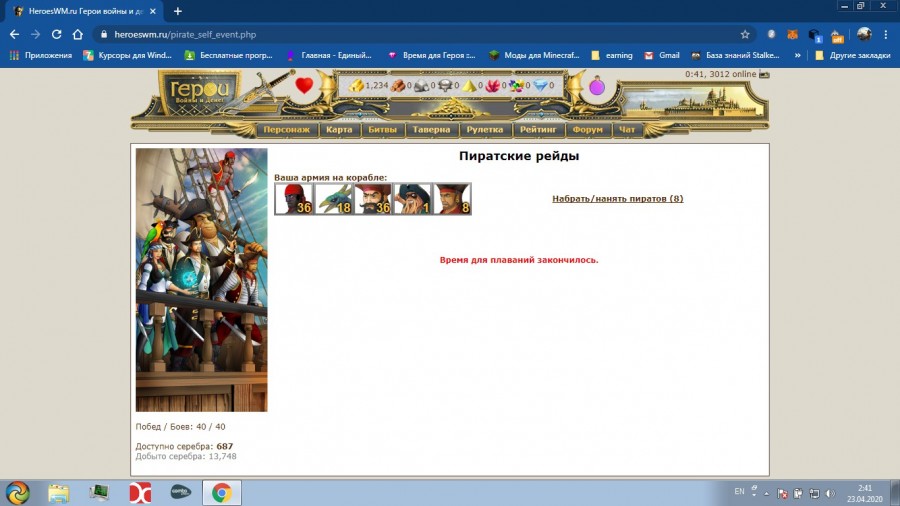900x506 pixels.
Task: Open File Explorer from the taskbar
Action: 58,493
